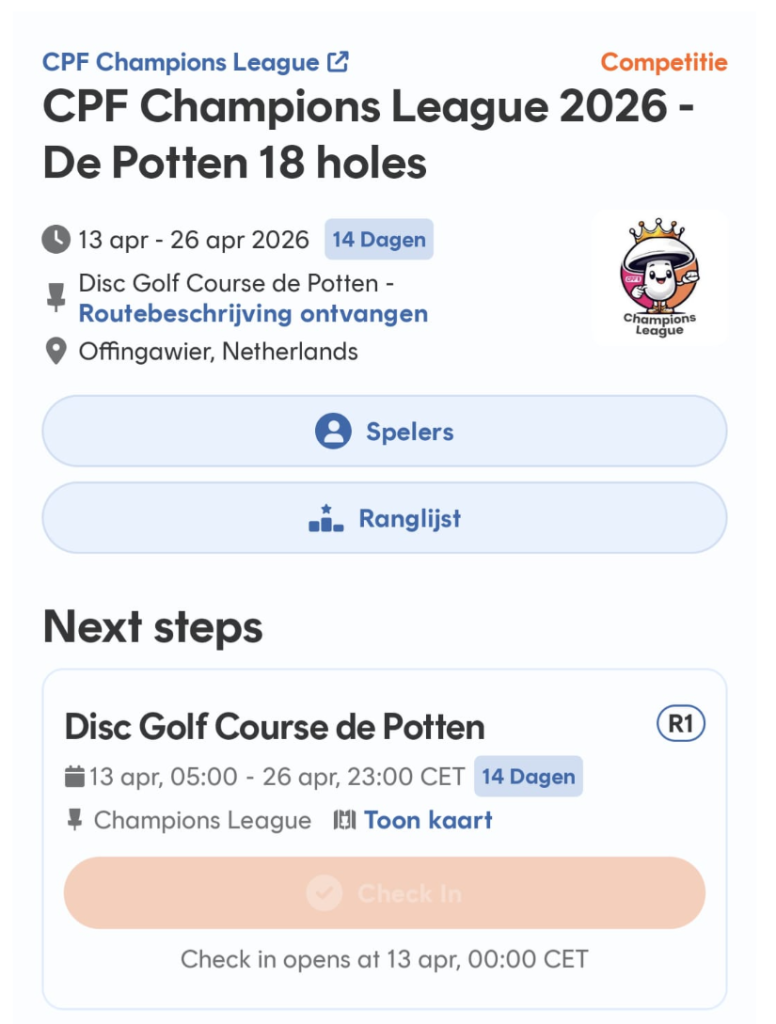Click the location marker icon near Offingawier
776x1024 pixels.
point(56,351)
